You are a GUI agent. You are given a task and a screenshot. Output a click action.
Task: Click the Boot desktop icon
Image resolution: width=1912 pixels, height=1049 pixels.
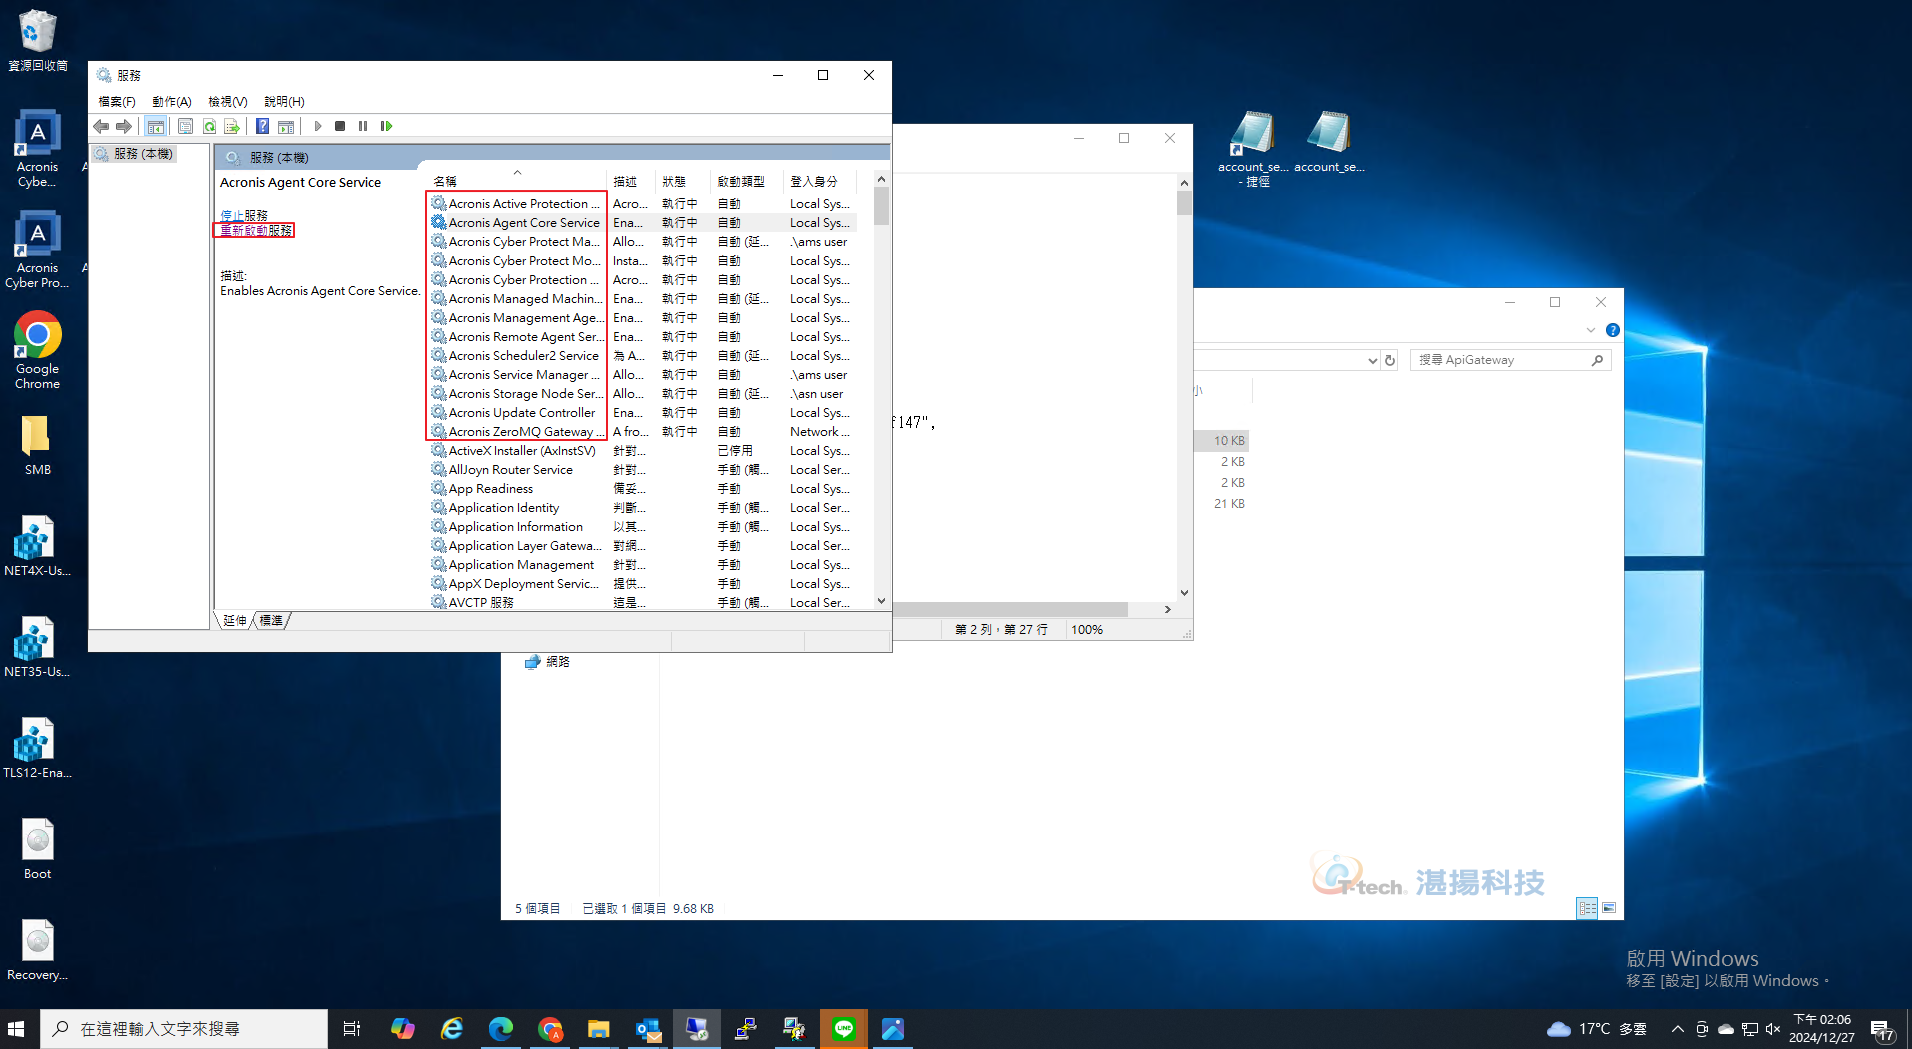click(x=38, y=850)
